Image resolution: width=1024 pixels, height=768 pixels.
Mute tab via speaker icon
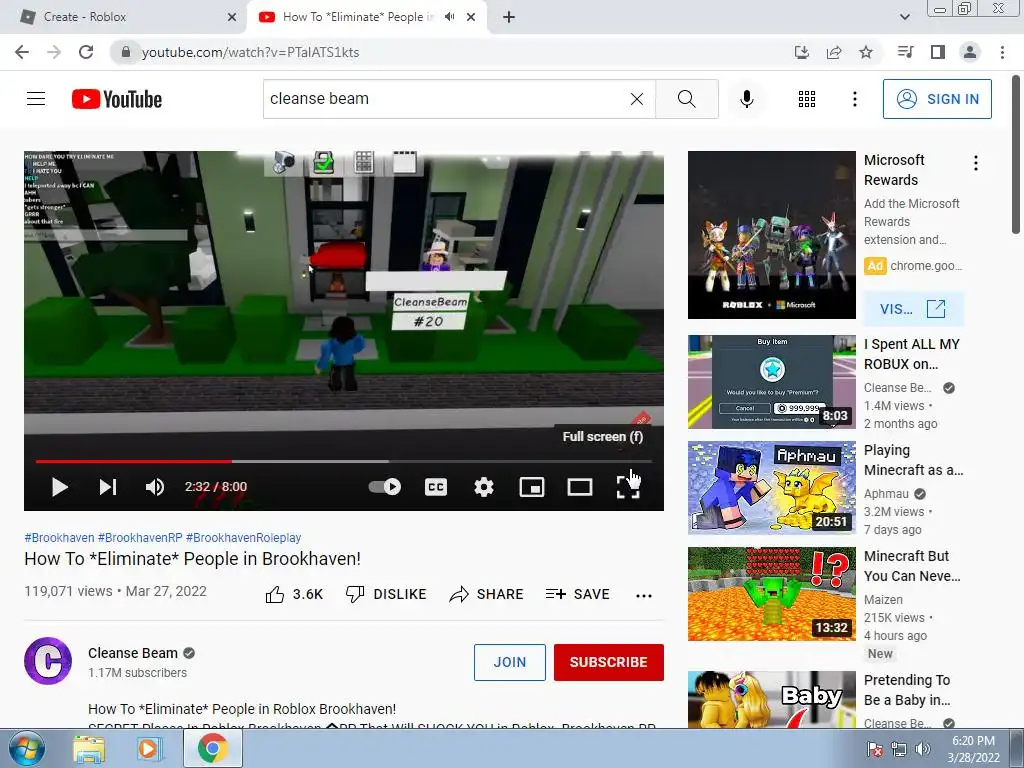(450, 17)
